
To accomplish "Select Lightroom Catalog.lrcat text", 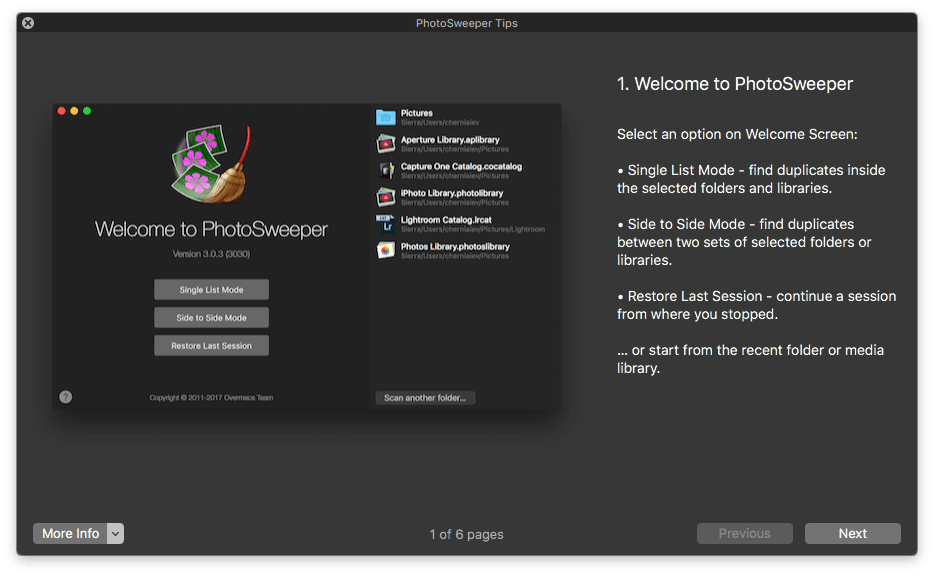I will (x=446, y=220).
